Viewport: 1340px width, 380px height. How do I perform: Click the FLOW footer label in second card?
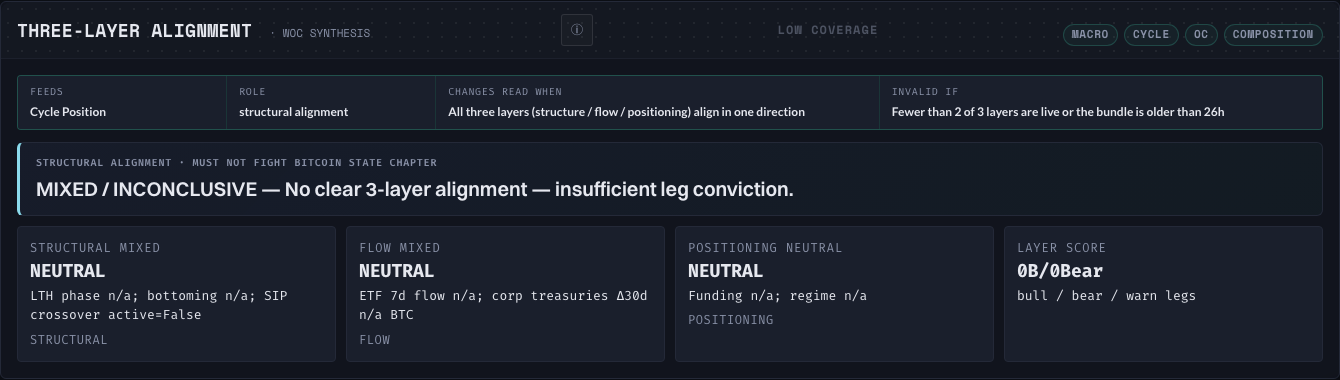coord(375,340)
